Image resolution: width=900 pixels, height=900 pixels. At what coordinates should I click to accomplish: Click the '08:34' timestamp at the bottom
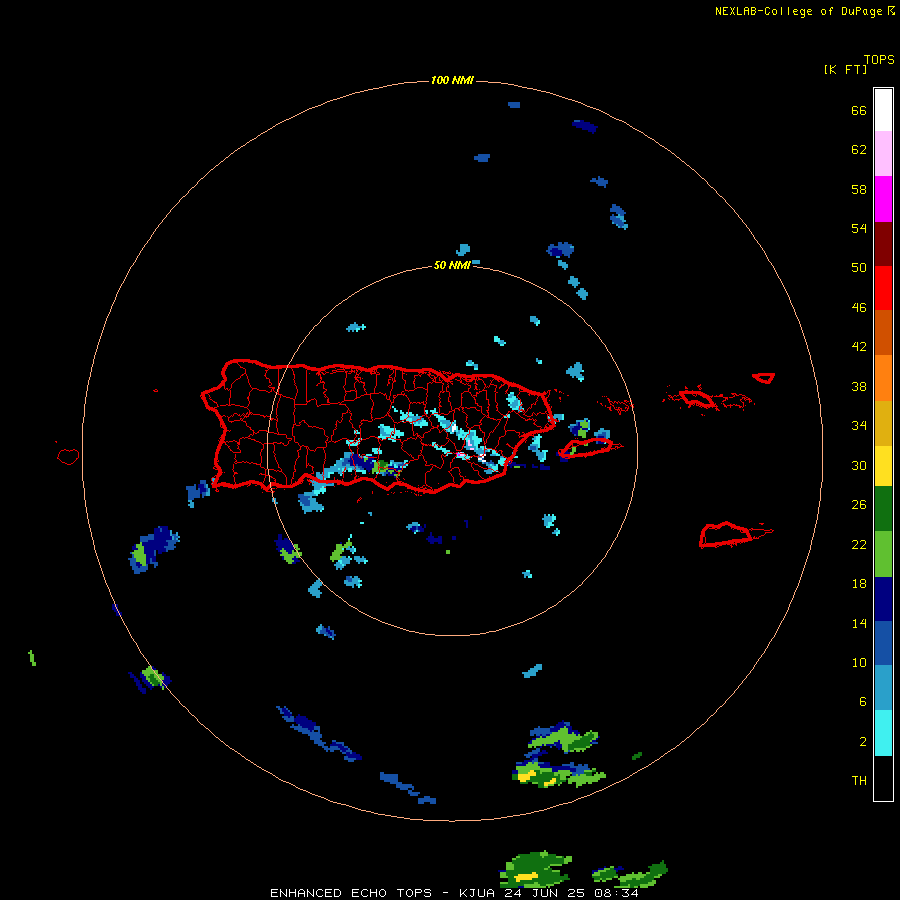pyautogui.click(x=616, y=893)
